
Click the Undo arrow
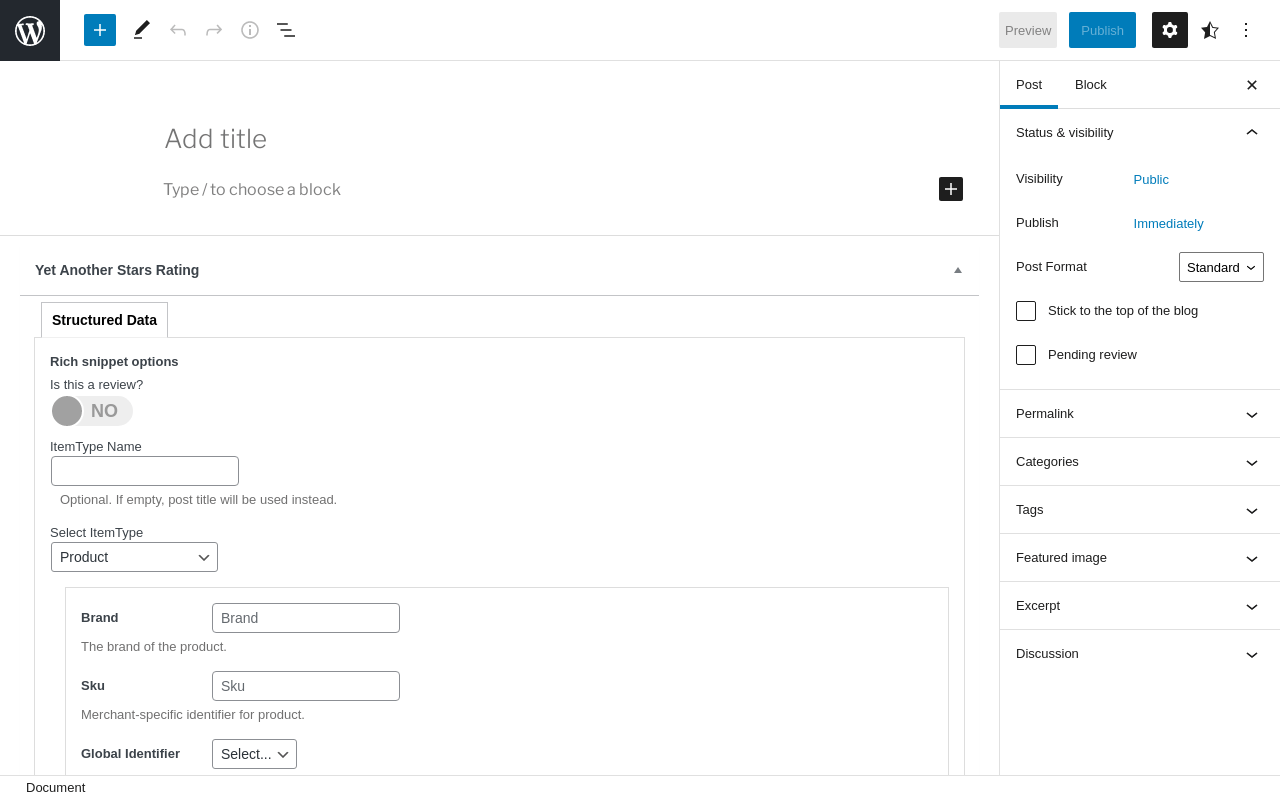click(178, 30)
